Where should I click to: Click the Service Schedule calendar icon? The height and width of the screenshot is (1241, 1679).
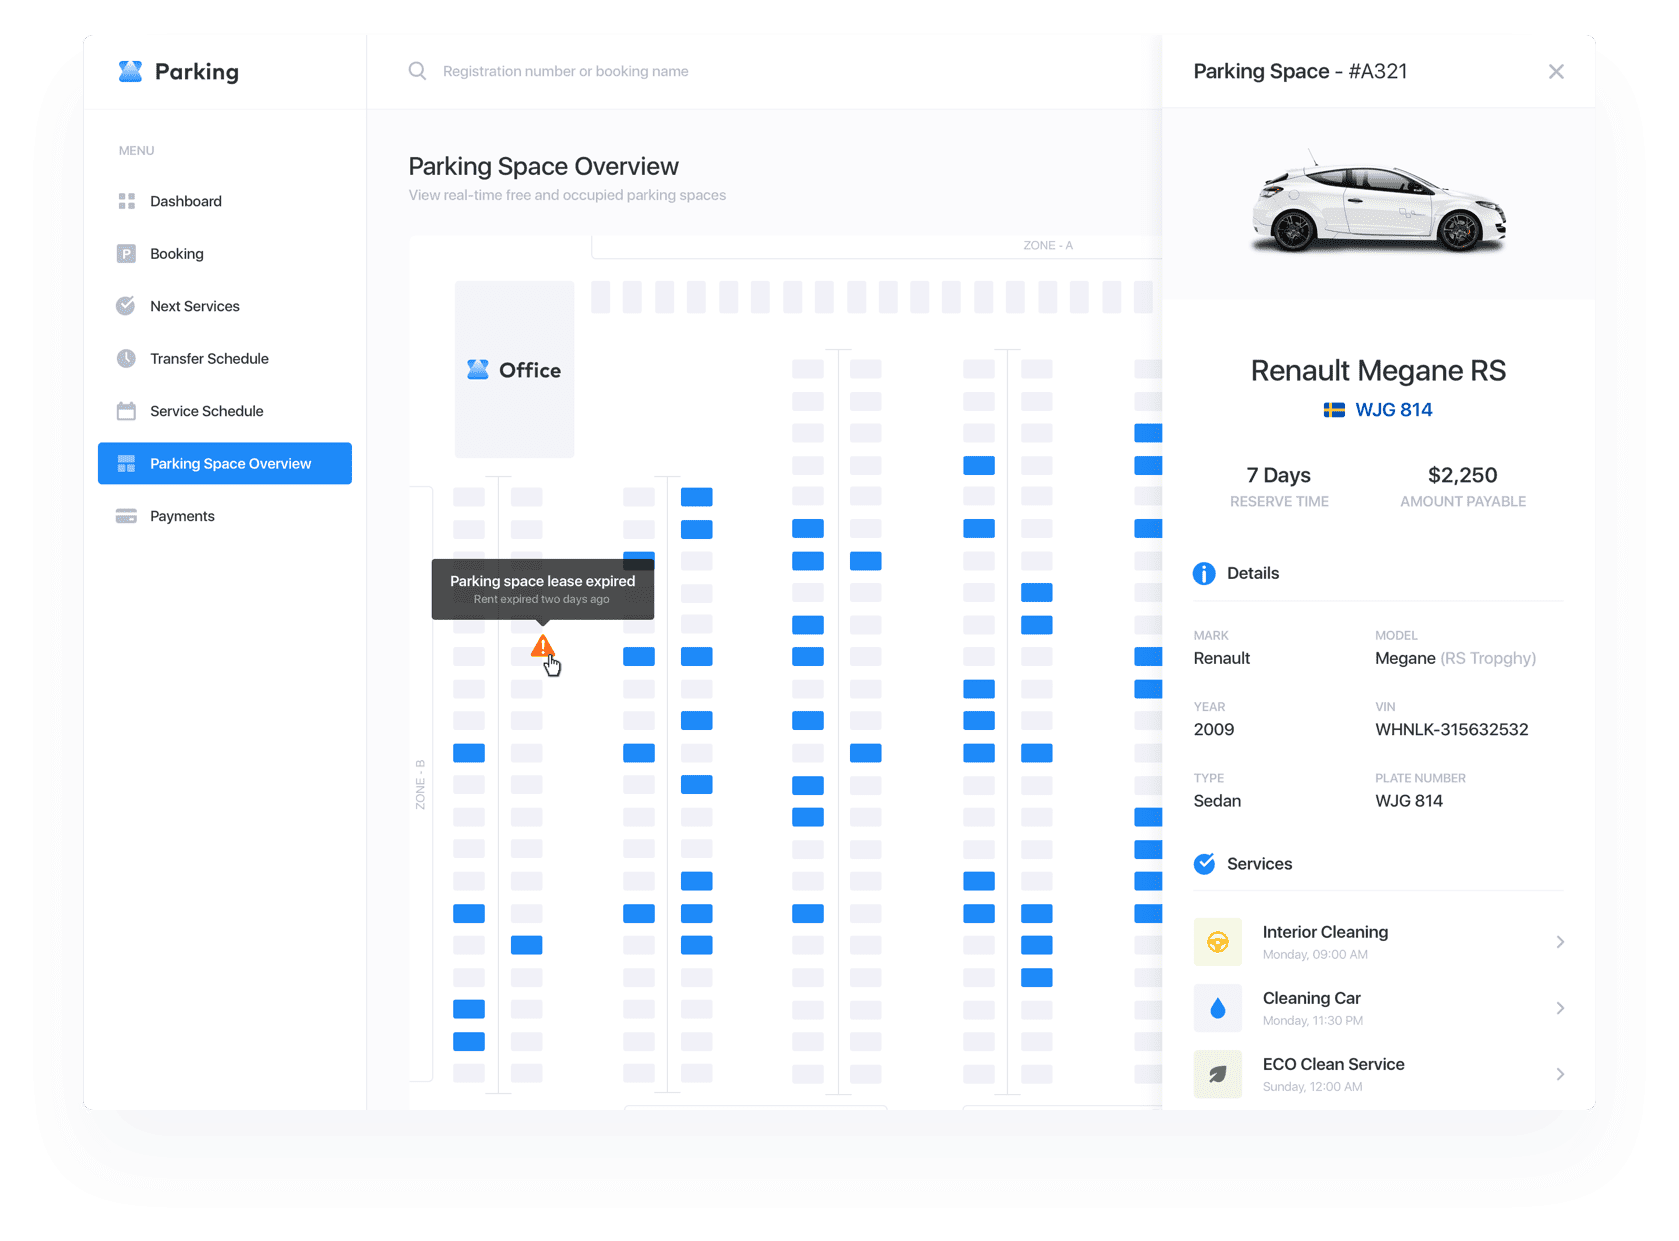pos(126,411)
